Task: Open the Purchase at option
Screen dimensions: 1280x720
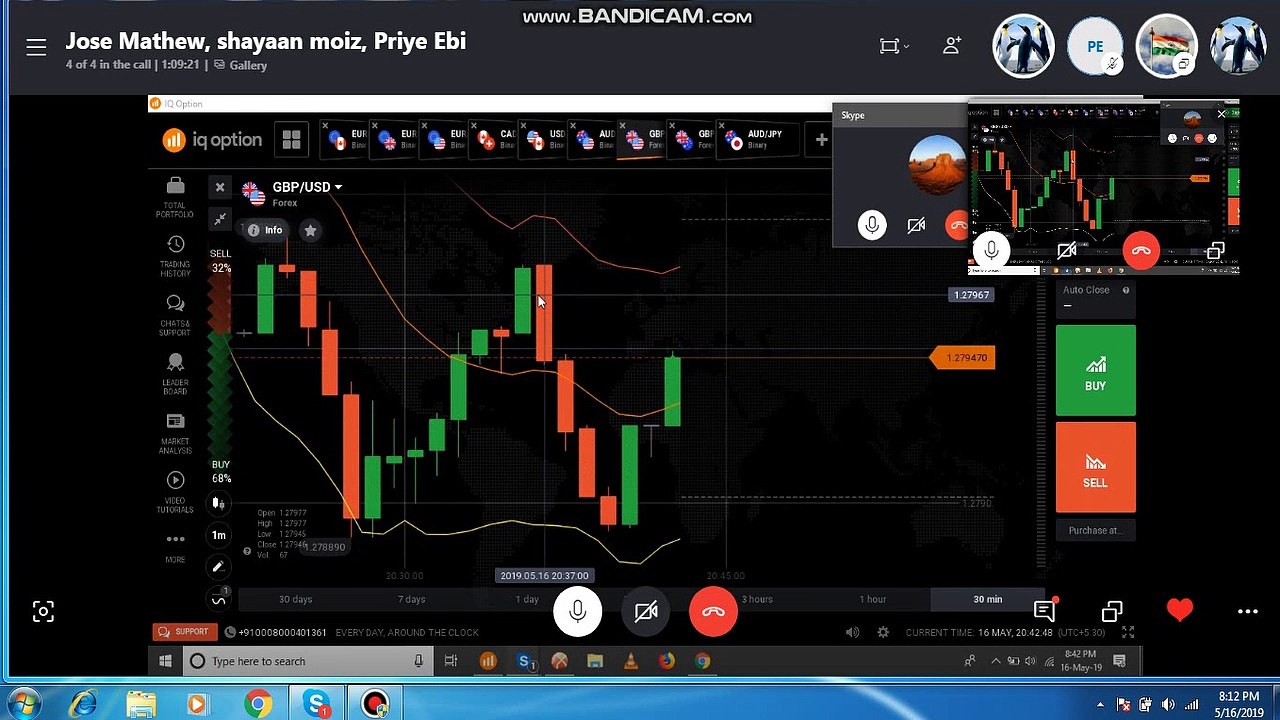Action: coord(1095,531)
